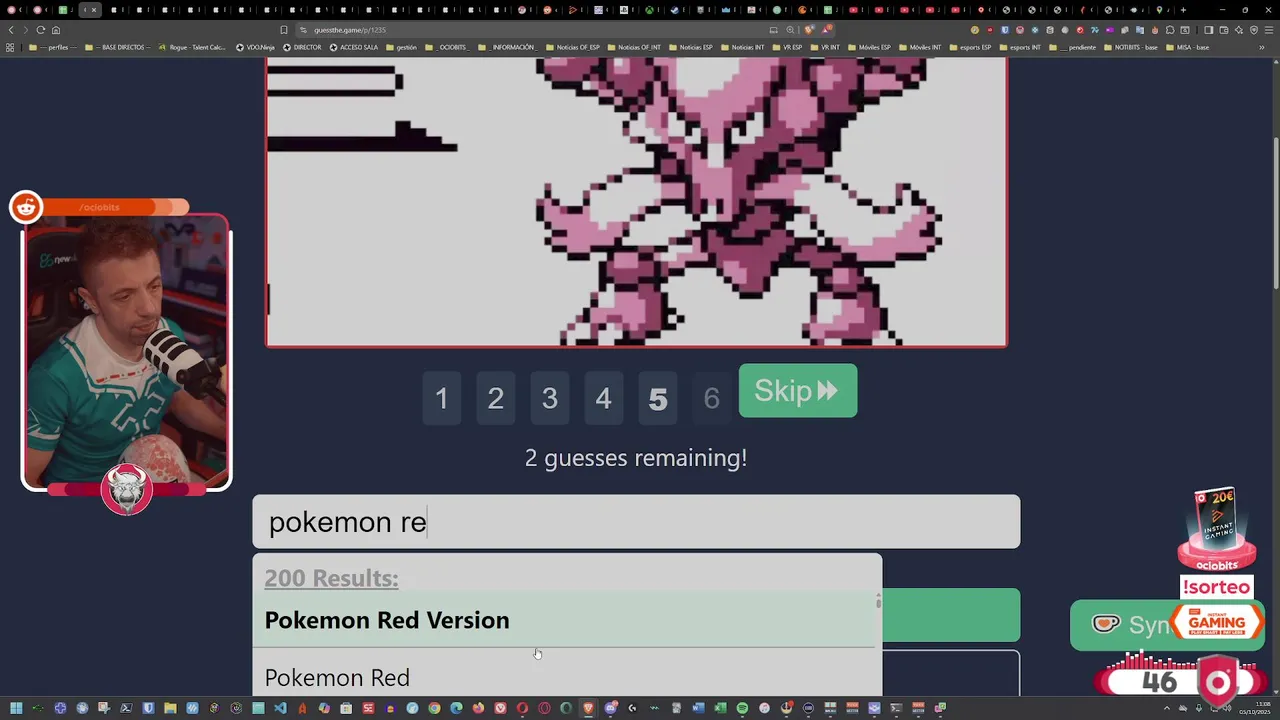Open Excel from the taskbar
1280x720 pixels.
click(x=720, y=708)
